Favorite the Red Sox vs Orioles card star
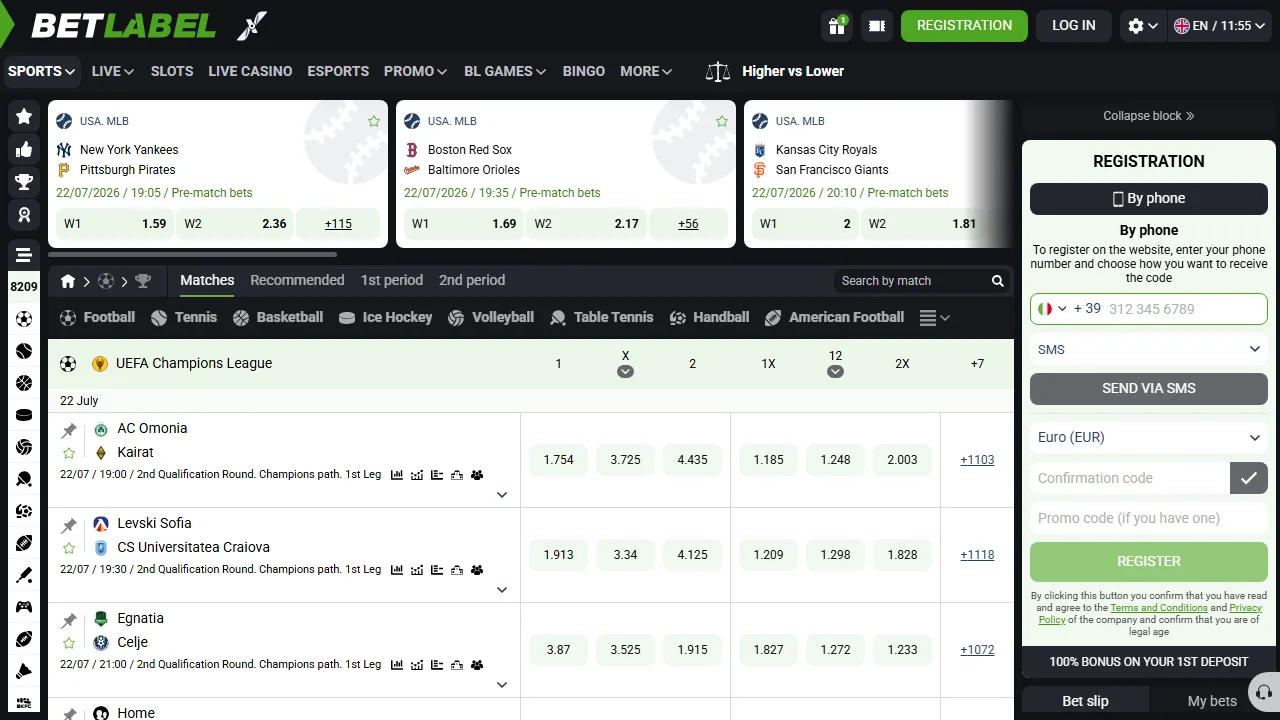1280x720 pixels. click(722, 121)
